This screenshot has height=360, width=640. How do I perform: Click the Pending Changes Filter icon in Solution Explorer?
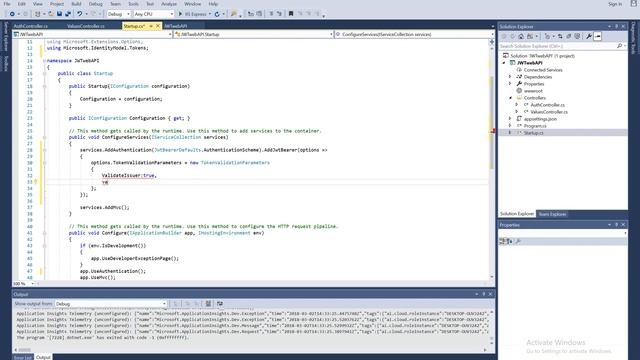(x=547, y=36)
